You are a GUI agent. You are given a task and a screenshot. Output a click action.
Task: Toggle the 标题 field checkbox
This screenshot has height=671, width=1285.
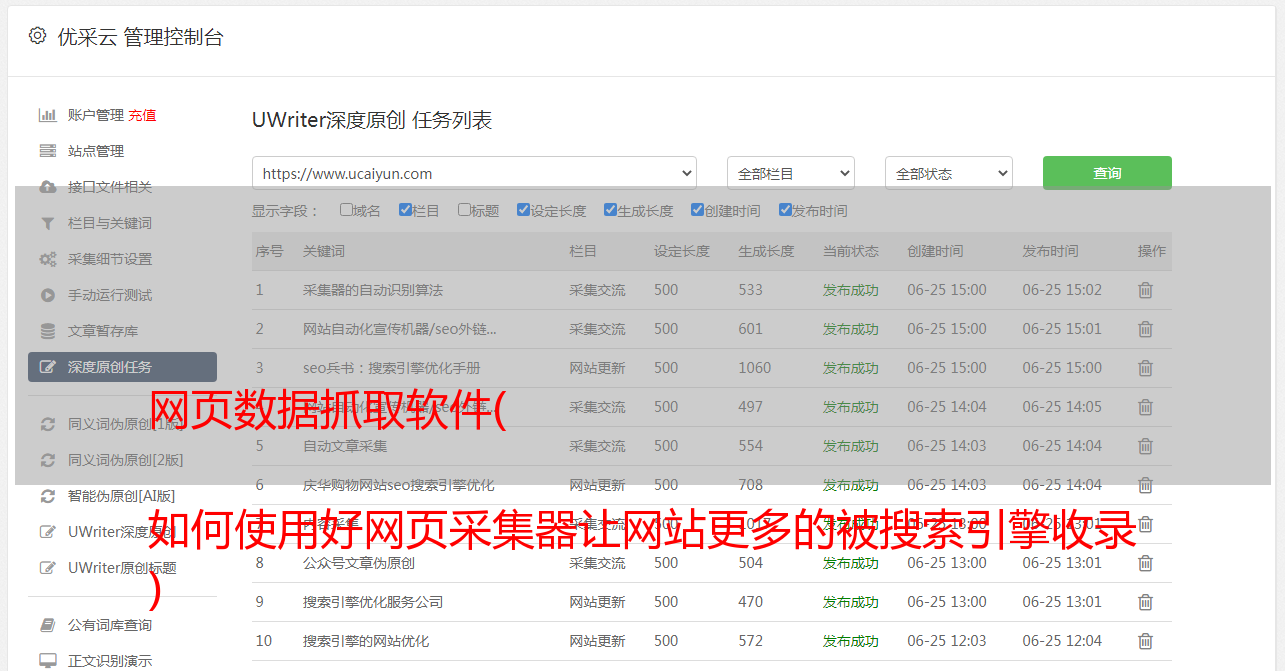[464, 210]
